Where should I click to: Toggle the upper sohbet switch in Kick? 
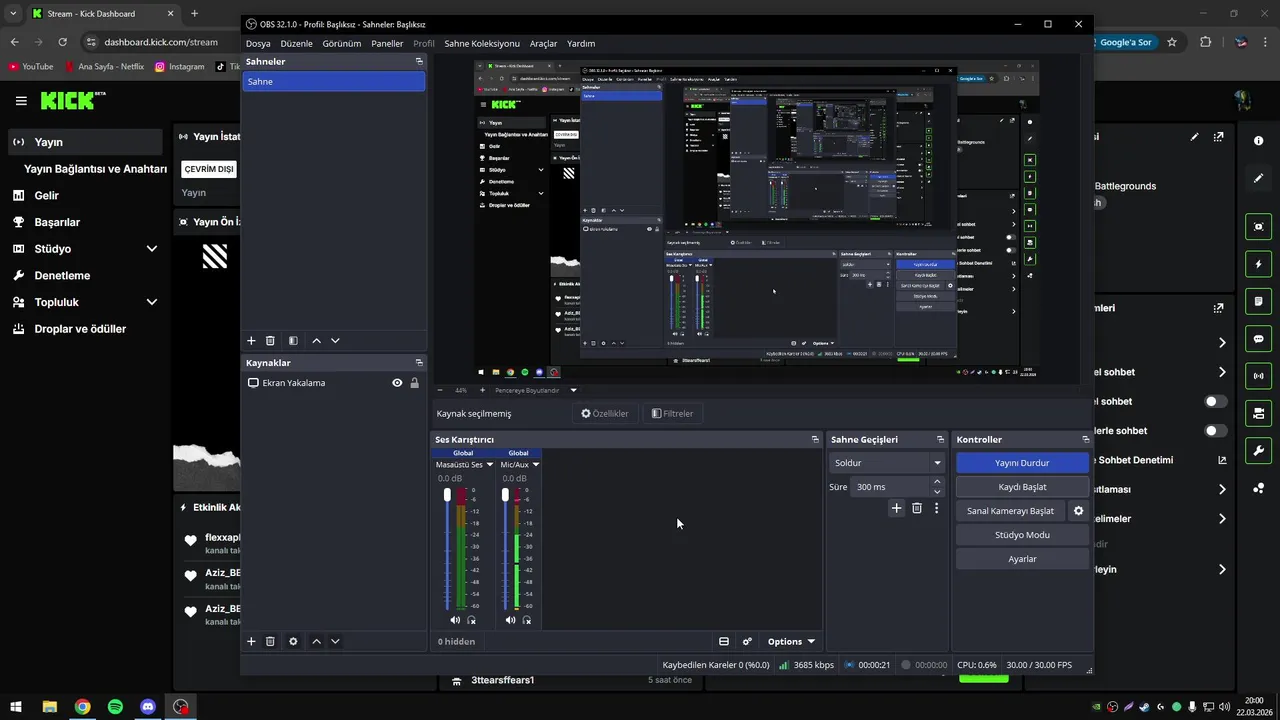point(1216,401)
